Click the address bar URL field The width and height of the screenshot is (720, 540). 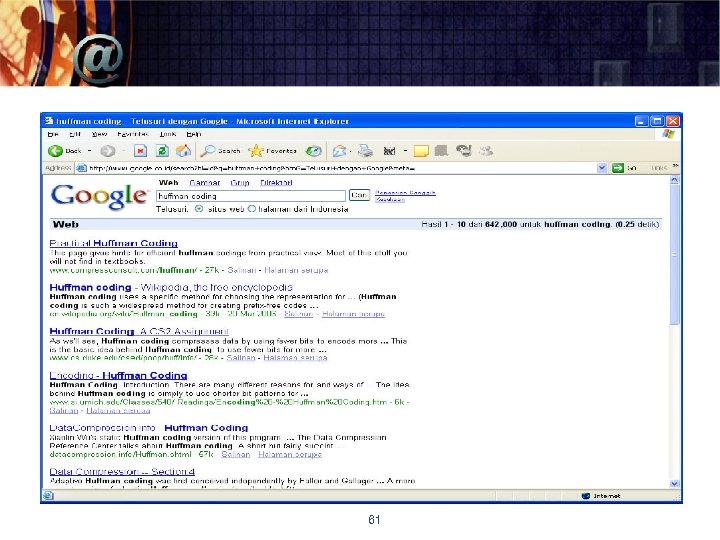pyautogui.click(x=342, y=168)
